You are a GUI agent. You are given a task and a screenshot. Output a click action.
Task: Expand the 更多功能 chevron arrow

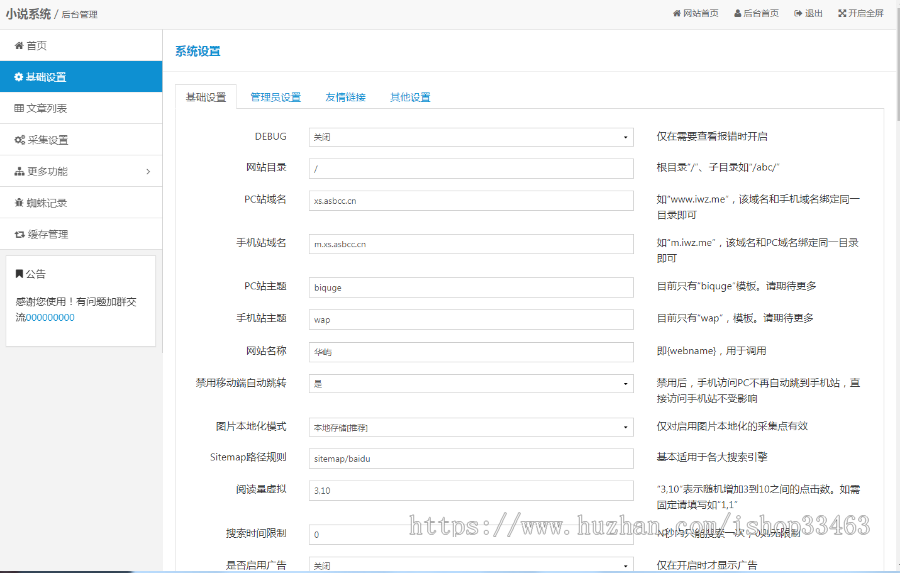pos(148,172)
